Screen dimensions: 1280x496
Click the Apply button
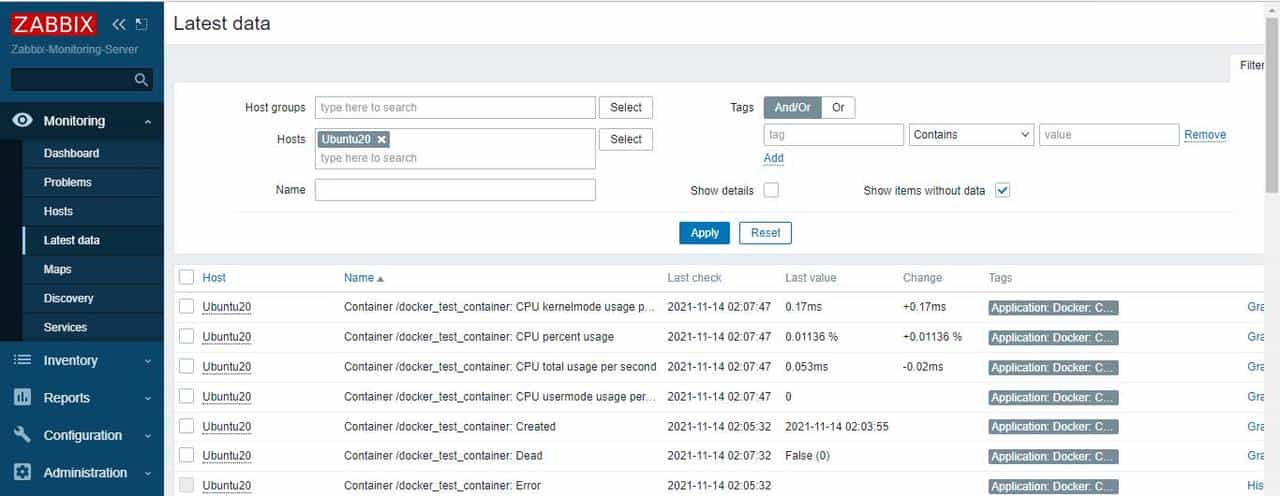click(704, 232)
